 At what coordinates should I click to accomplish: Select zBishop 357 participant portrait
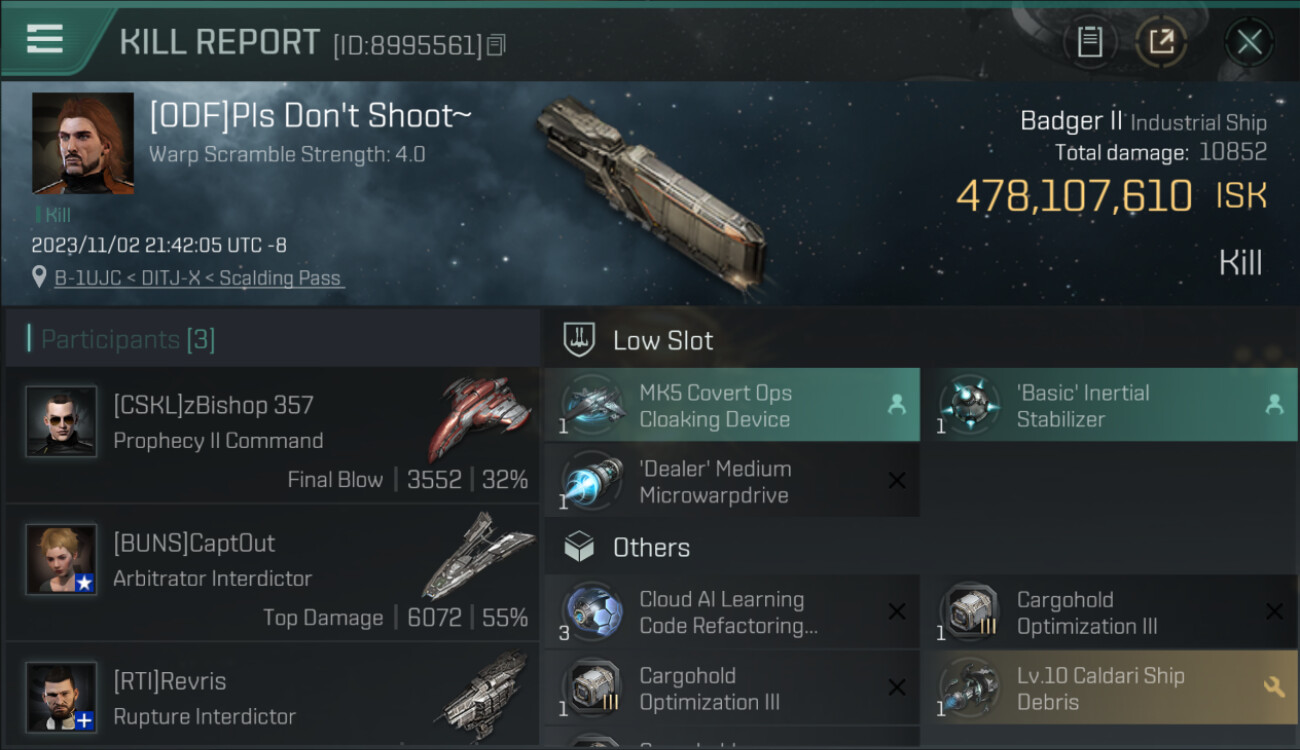61,421
